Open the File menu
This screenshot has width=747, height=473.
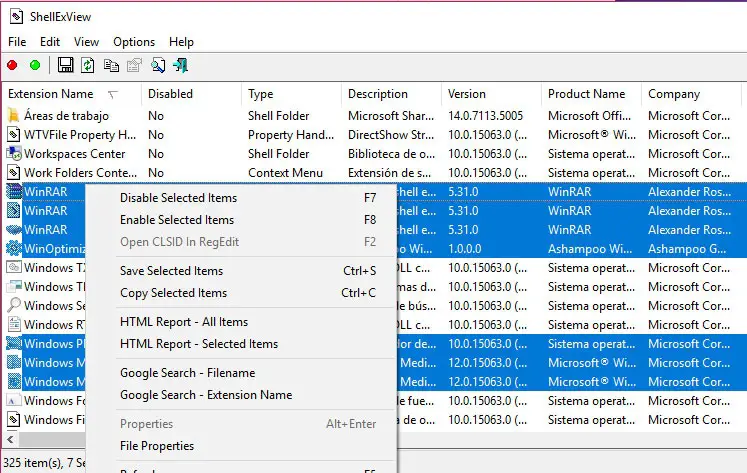17,42
